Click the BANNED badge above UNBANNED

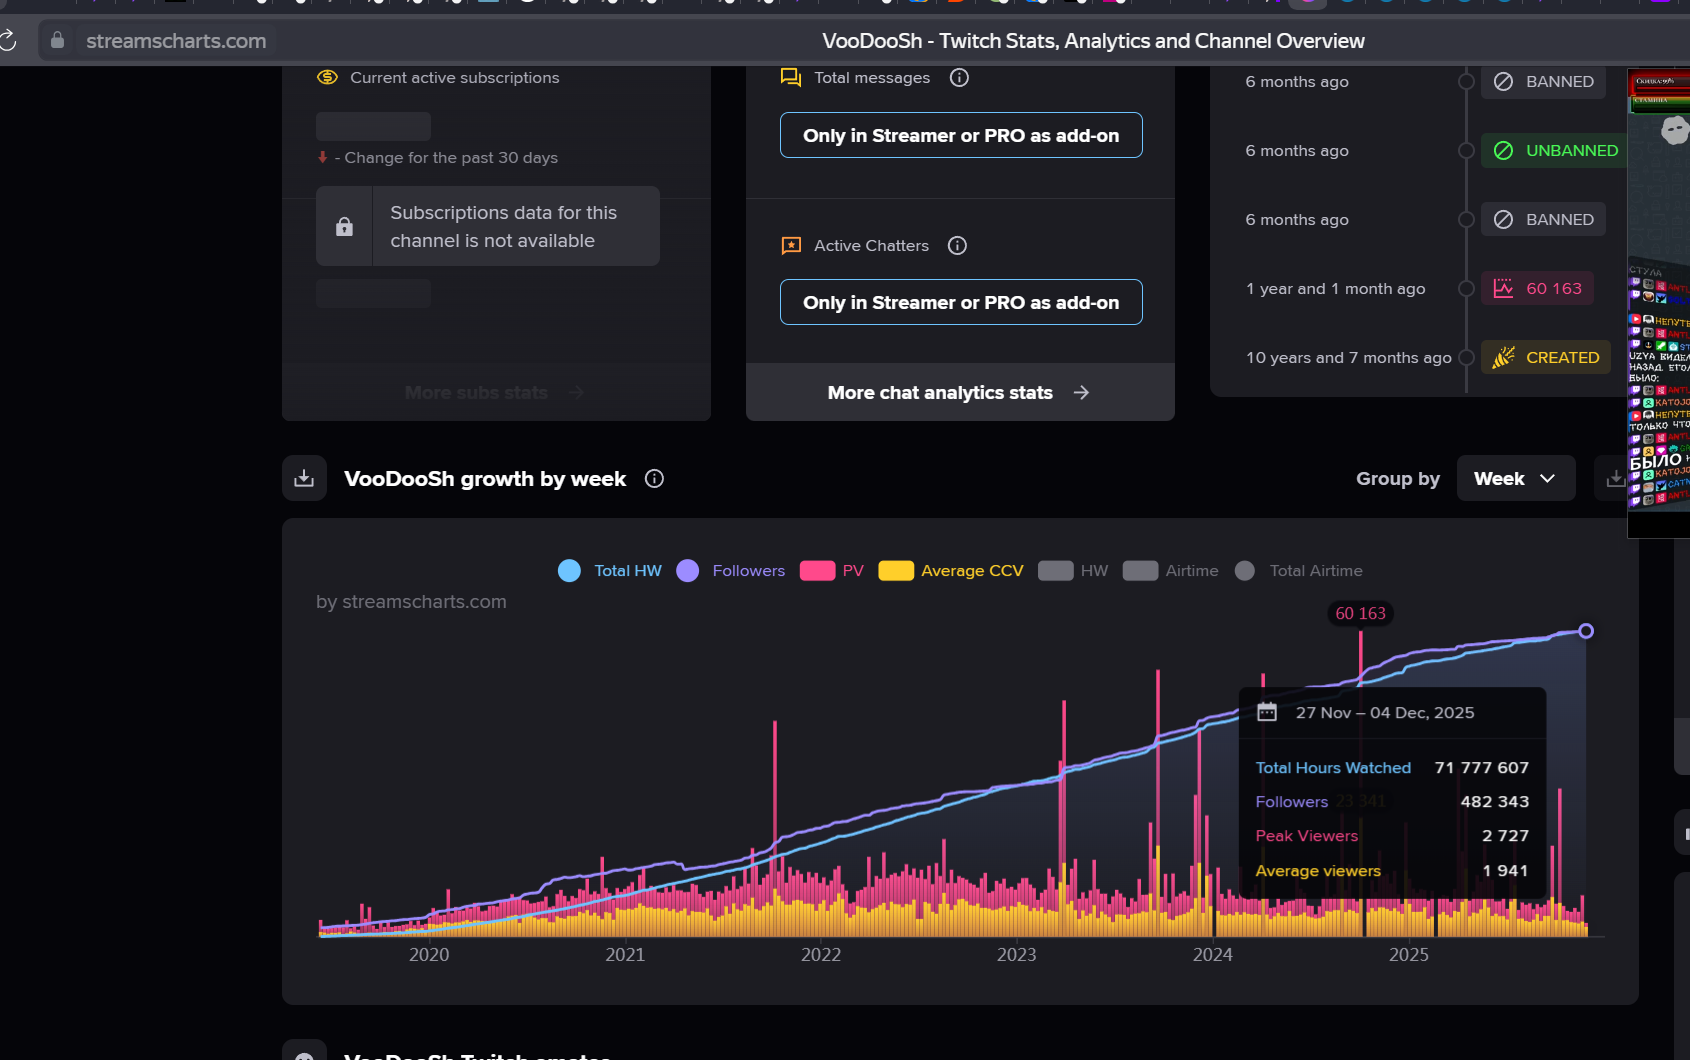[x=1543, y=82]
